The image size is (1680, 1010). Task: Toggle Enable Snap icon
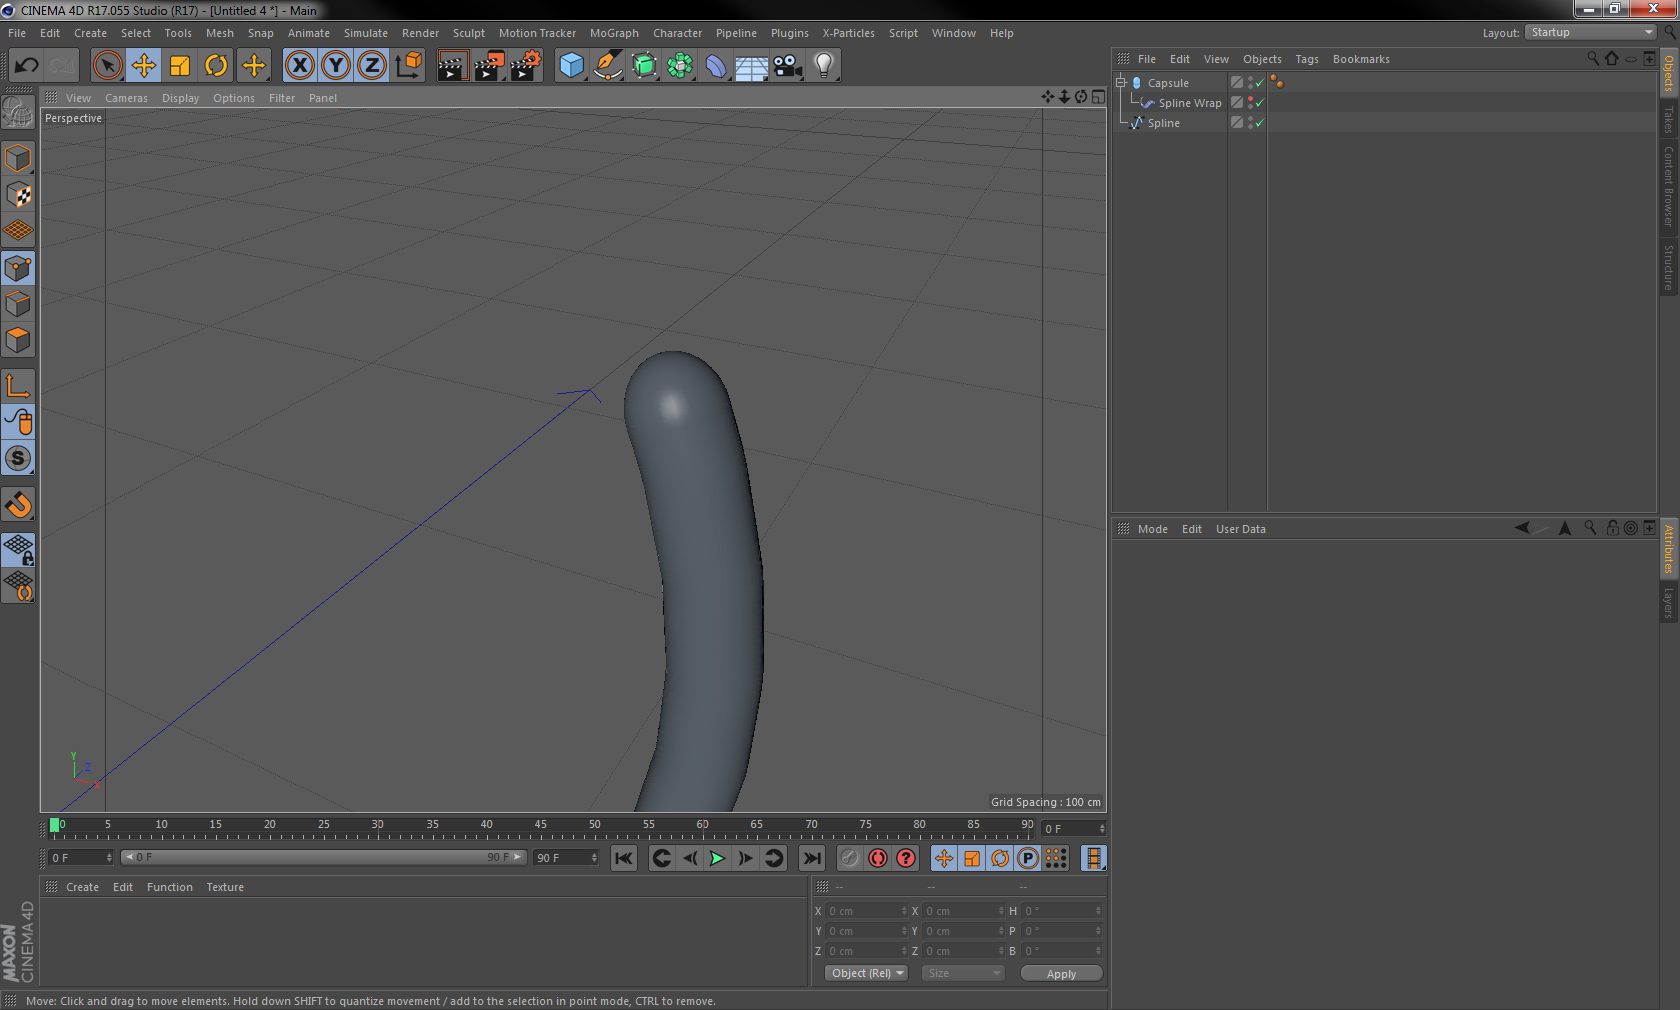coord(18,504)
